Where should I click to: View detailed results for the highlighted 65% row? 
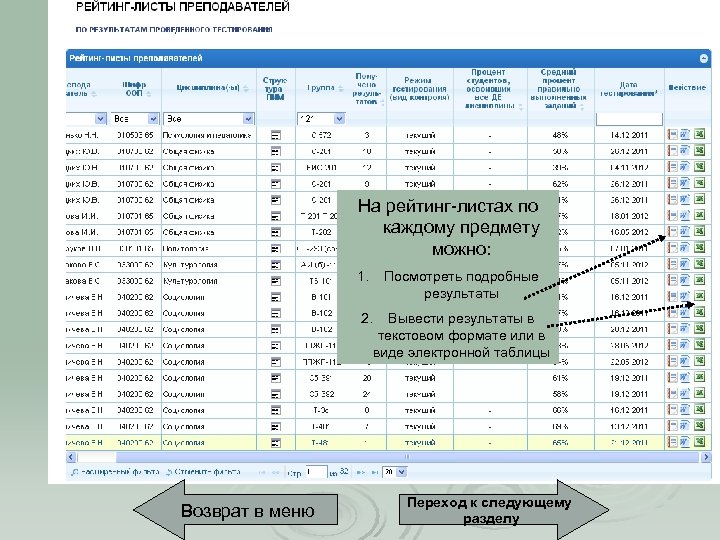(672, 442)
